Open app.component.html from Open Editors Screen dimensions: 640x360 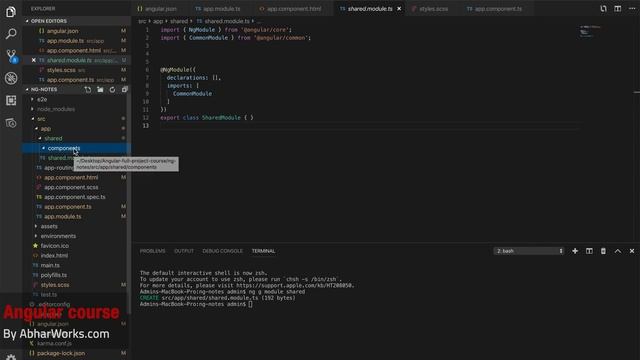(76, 51)
